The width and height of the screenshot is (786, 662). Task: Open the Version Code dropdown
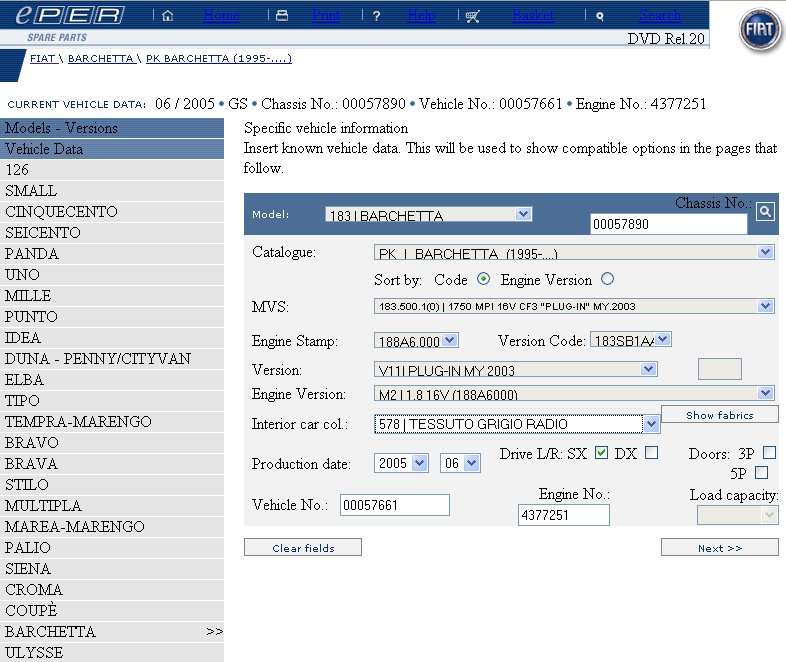(631, 340)
